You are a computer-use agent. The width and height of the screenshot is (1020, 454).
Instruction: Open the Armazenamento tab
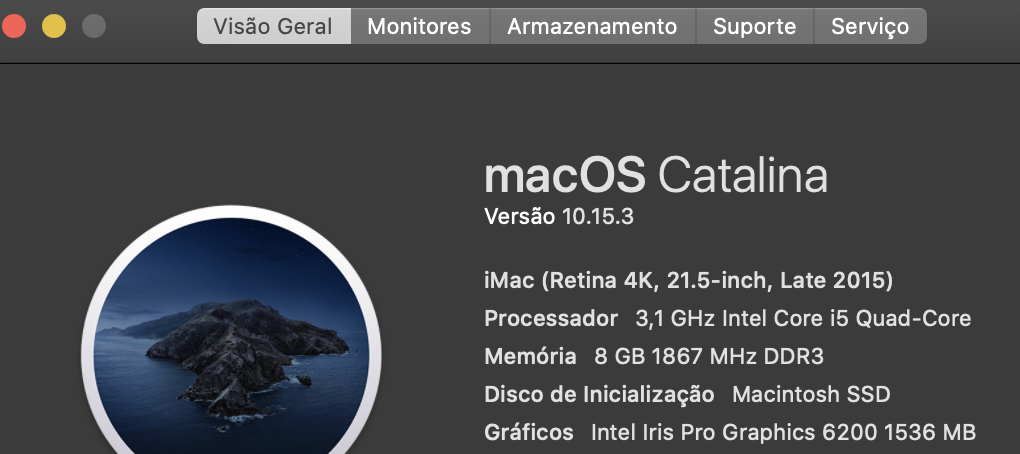593,26
